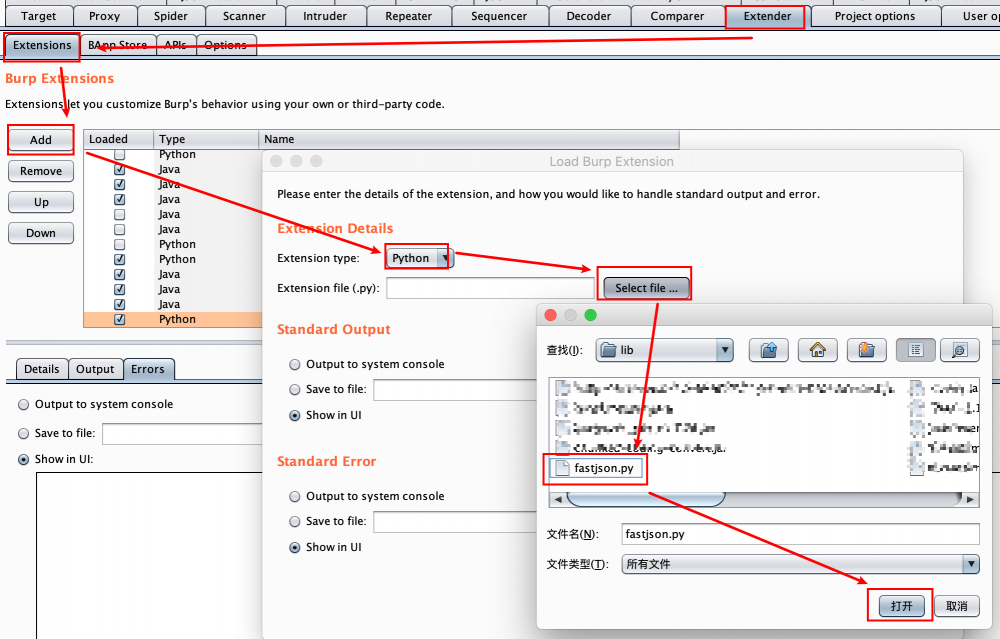Open the APIs sub-tab
This screenshot has height=639, width=1000.
pos(176,45)
